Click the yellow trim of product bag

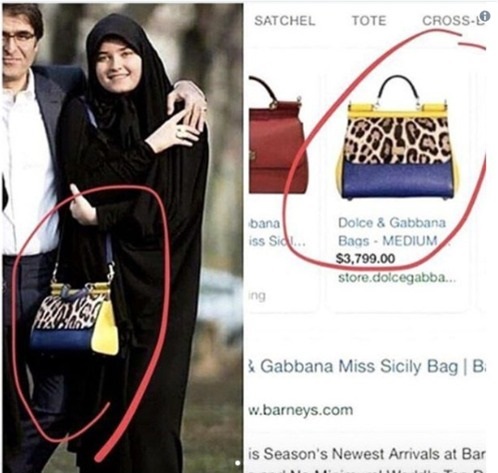397,110
